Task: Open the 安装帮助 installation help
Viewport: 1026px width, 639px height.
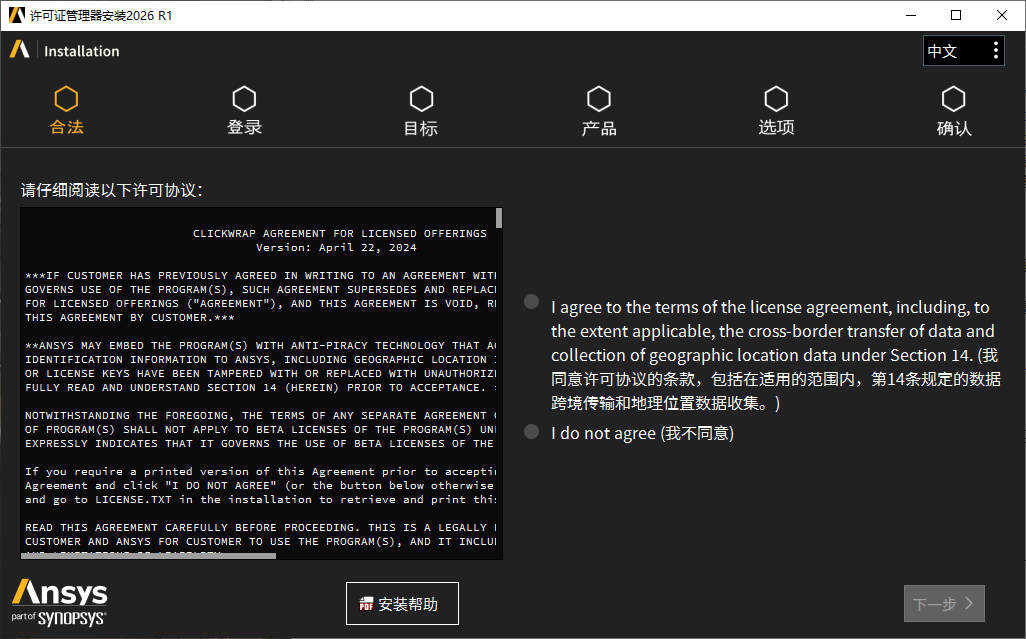Action: 402,604
